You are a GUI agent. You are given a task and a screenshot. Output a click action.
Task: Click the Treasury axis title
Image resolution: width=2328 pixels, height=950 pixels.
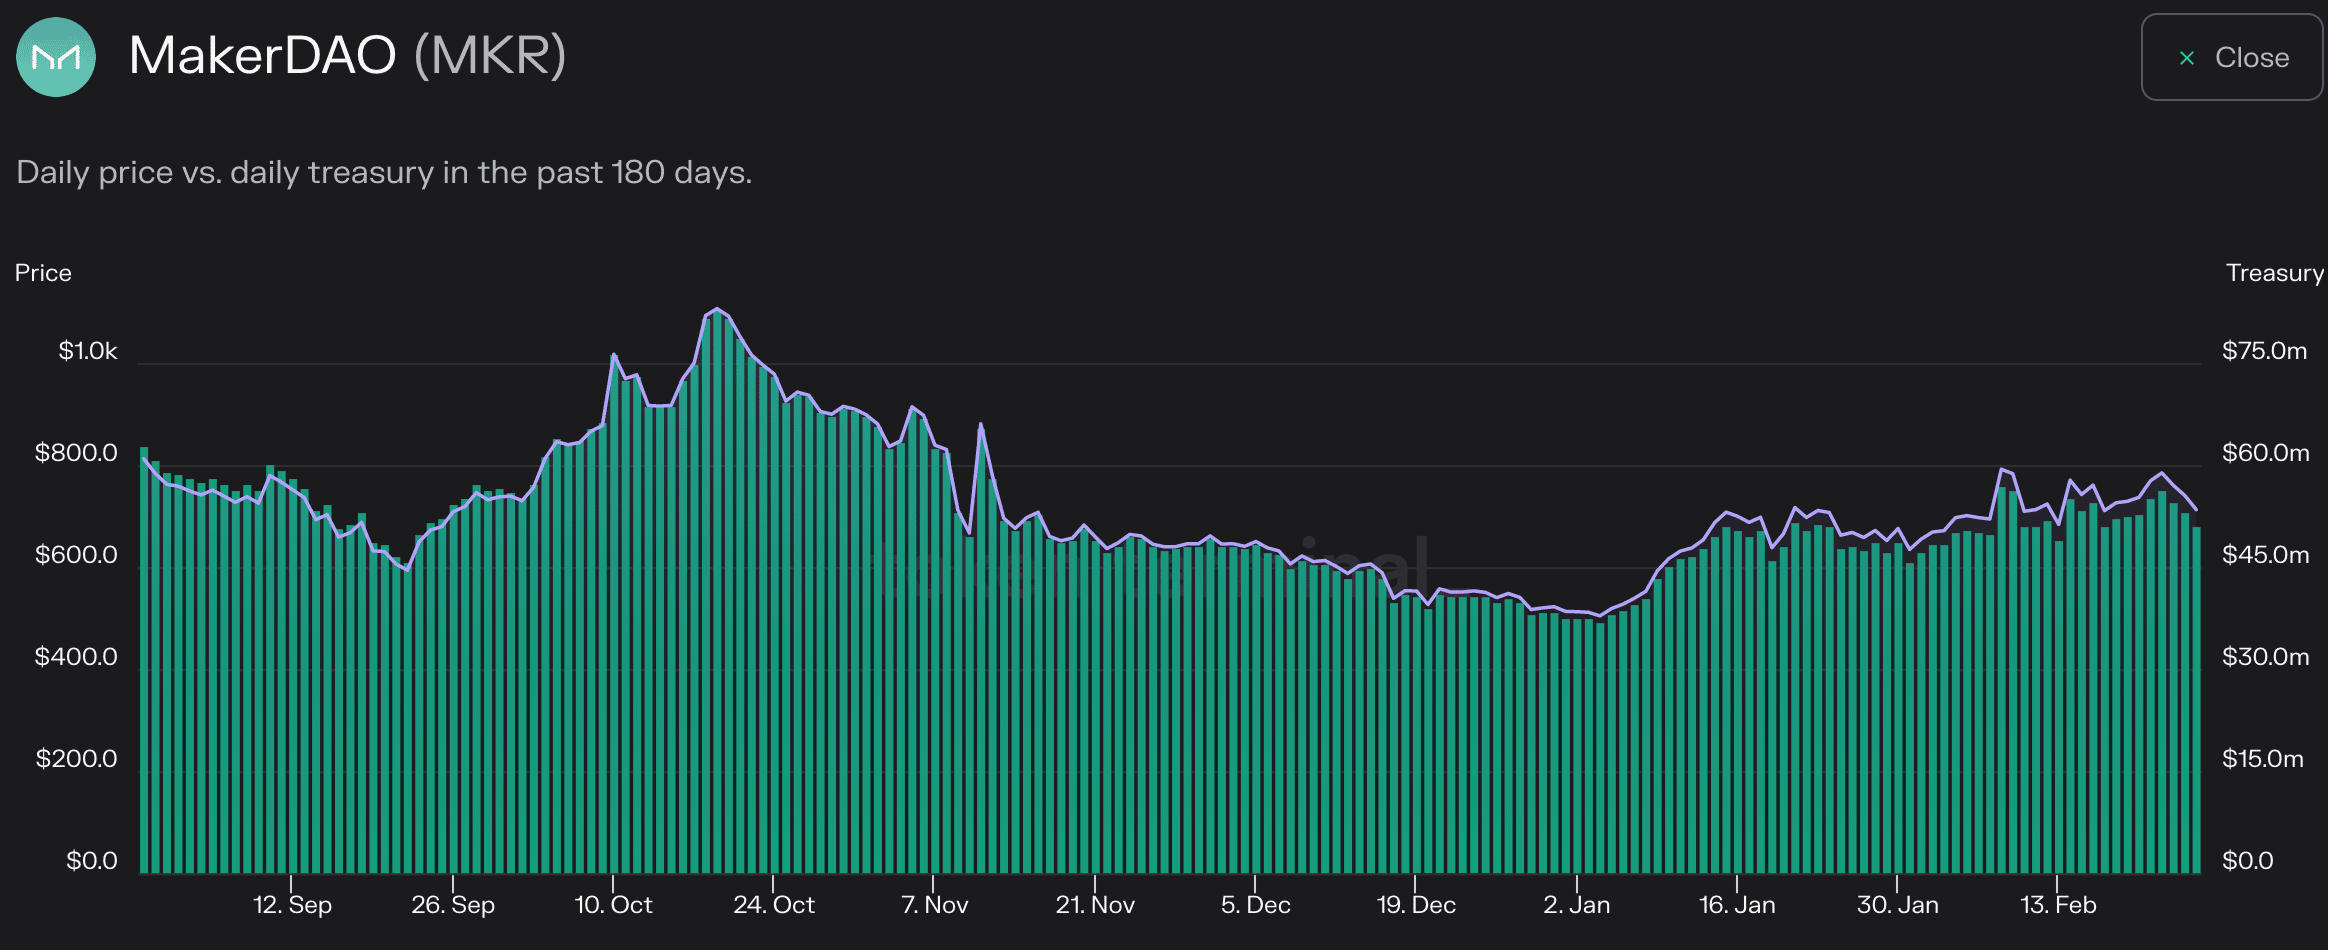(2275, 273)
